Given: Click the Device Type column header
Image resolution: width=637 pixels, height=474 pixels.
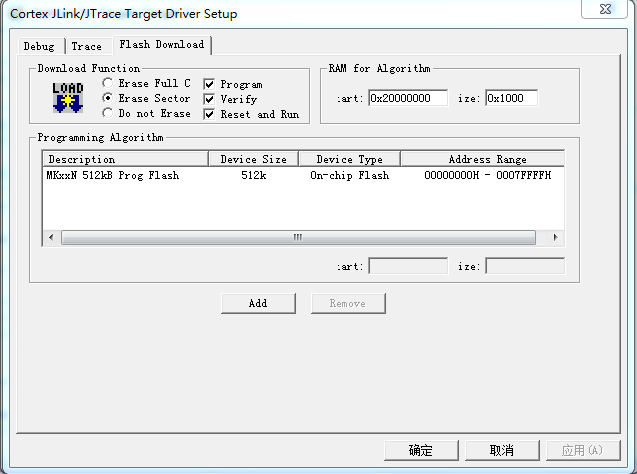Looking at the screenshot, I should coord(349,159).
